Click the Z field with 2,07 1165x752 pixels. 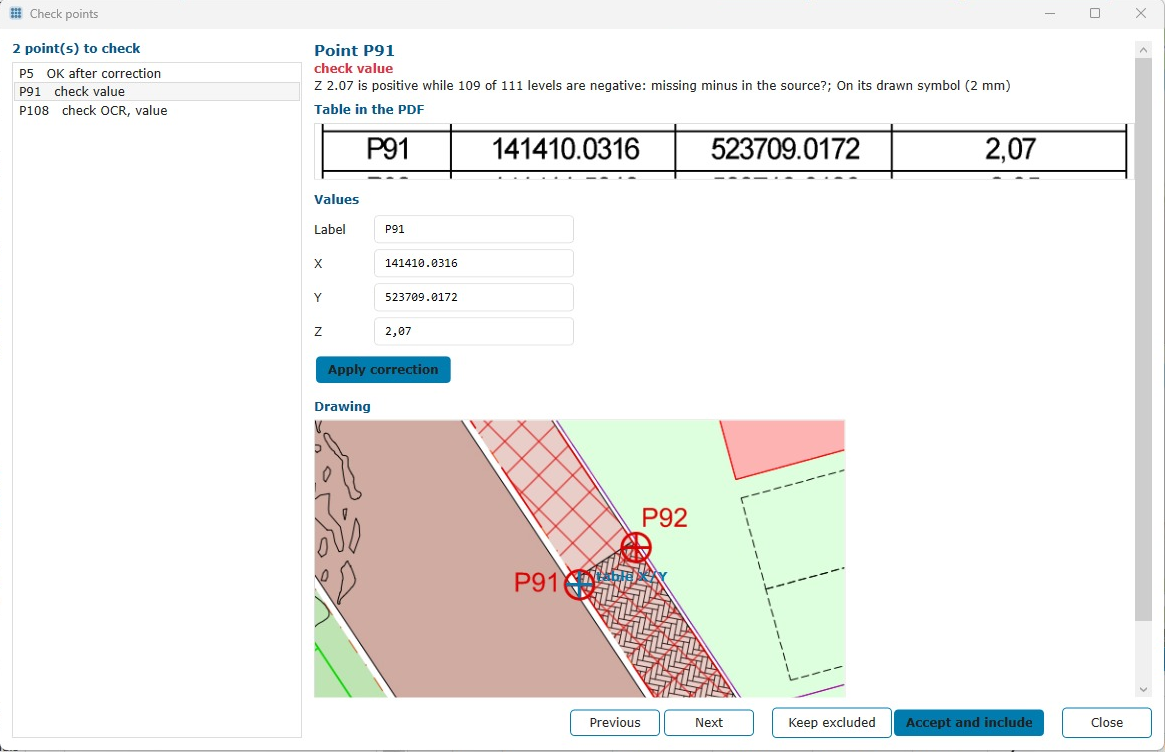click(x=474, y=331)
